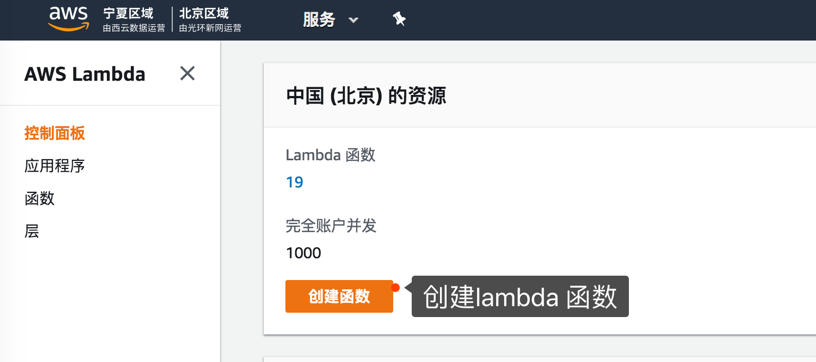The height and width of the screenshot is (362, 816).
Task: Expand the chevron next to 服务
Action: coord(353,20)
